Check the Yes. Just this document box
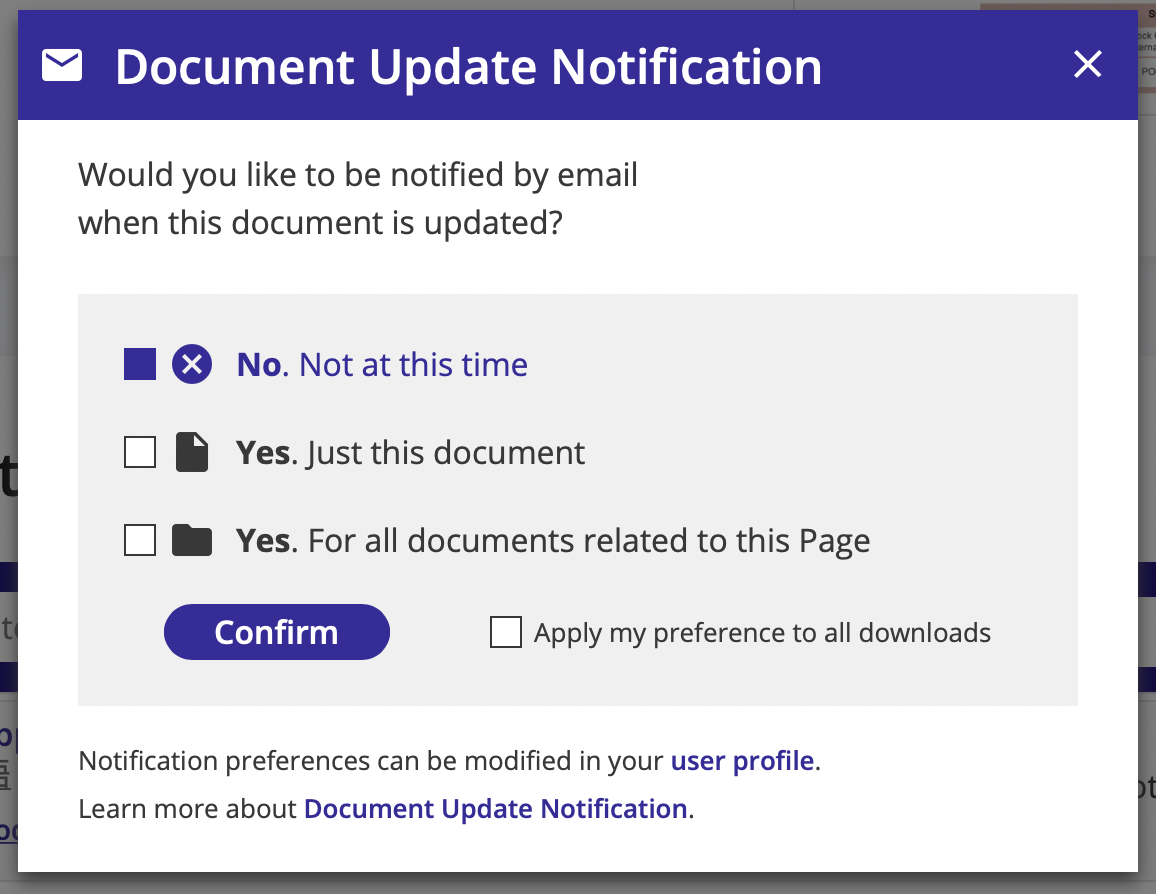 pyautogui.click(x=140, y=453)
